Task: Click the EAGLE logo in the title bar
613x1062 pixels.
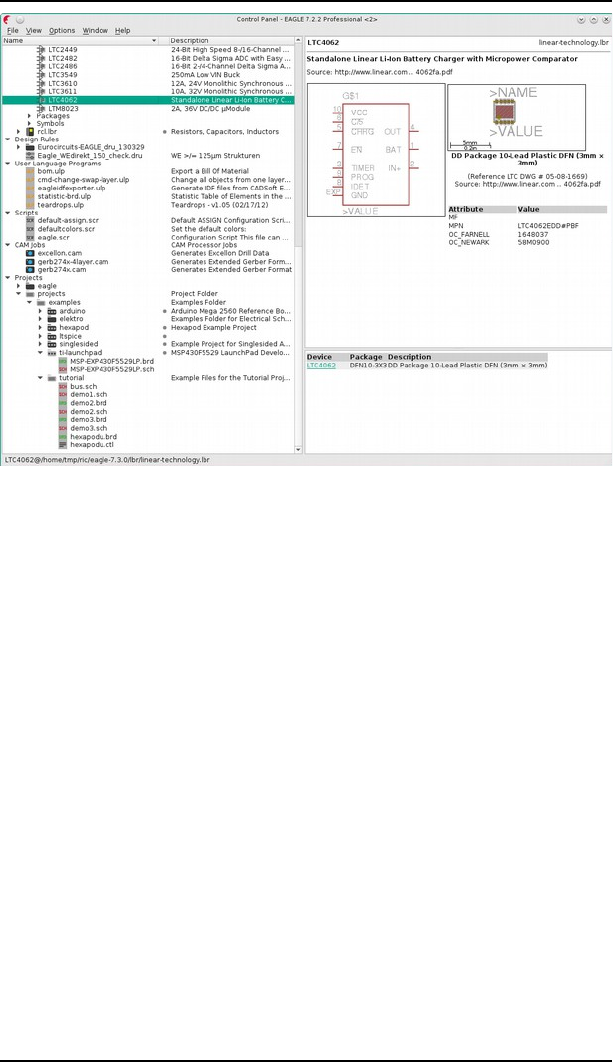Action: click(x=7, y=20)
